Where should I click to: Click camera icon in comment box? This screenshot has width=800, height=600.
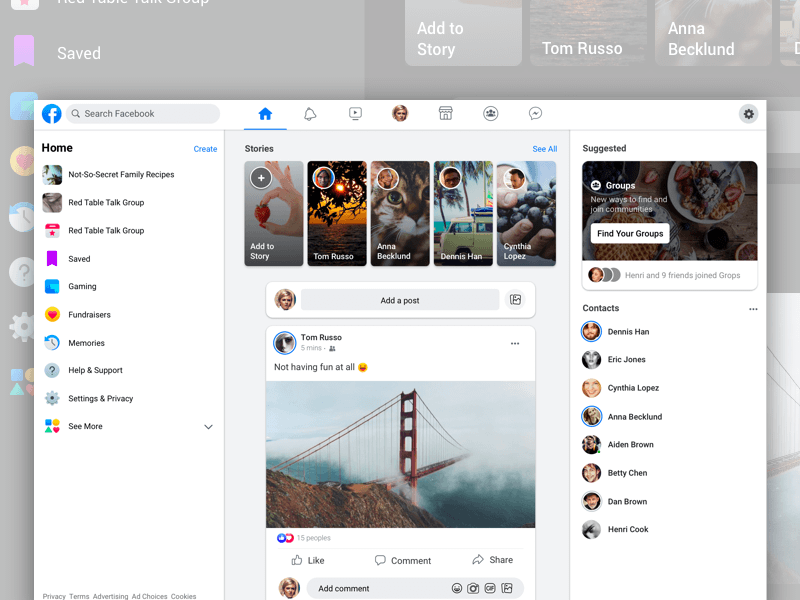click(x=473, y=588)
